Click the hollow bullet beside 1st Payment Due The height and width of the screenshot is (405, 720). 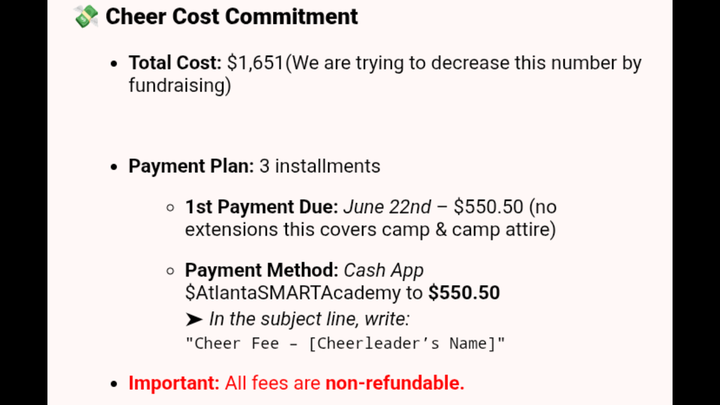tap(170, 208)
